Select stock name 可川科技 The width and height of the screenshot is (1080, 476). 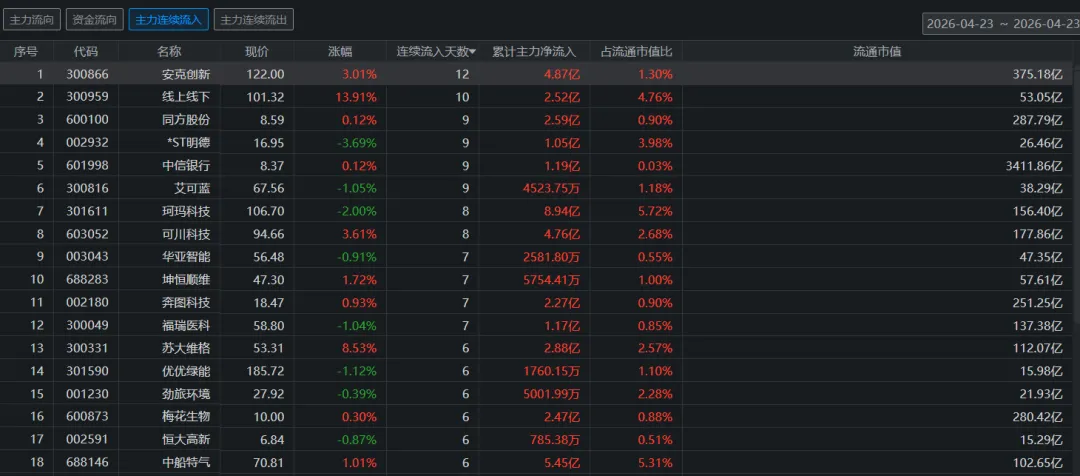(186, 234)
